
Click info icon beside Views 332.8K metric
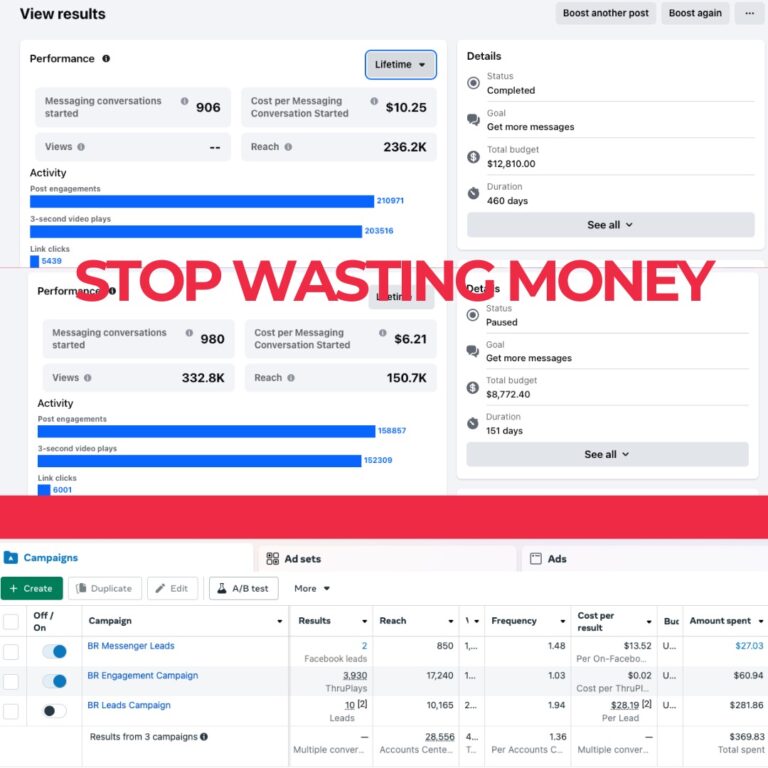[88, 378]
